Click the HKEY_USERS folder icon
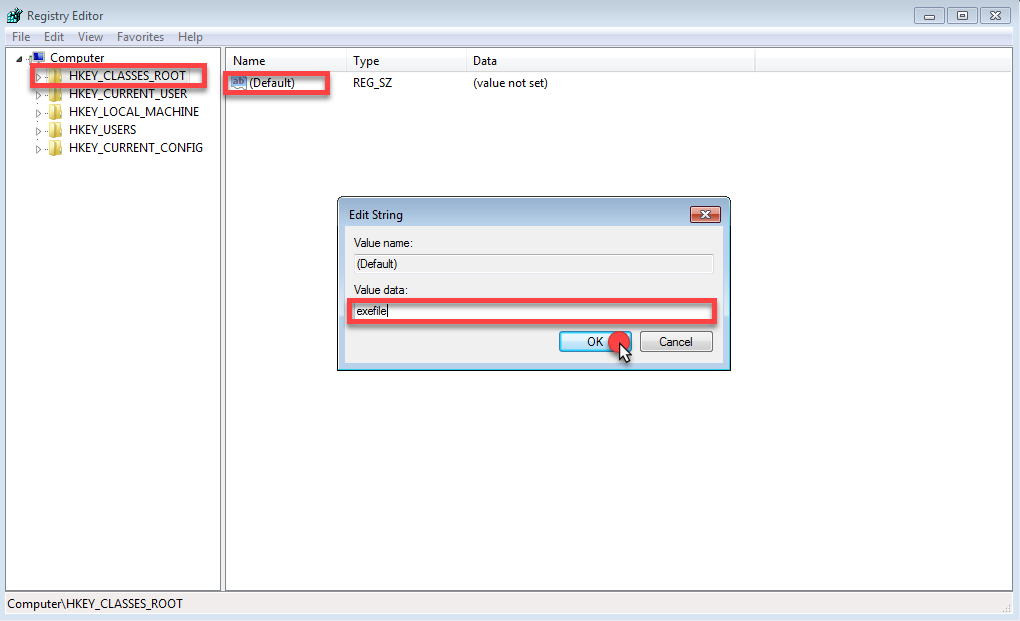The width and height of the screenshot is (1020, 621). (56, 130)
